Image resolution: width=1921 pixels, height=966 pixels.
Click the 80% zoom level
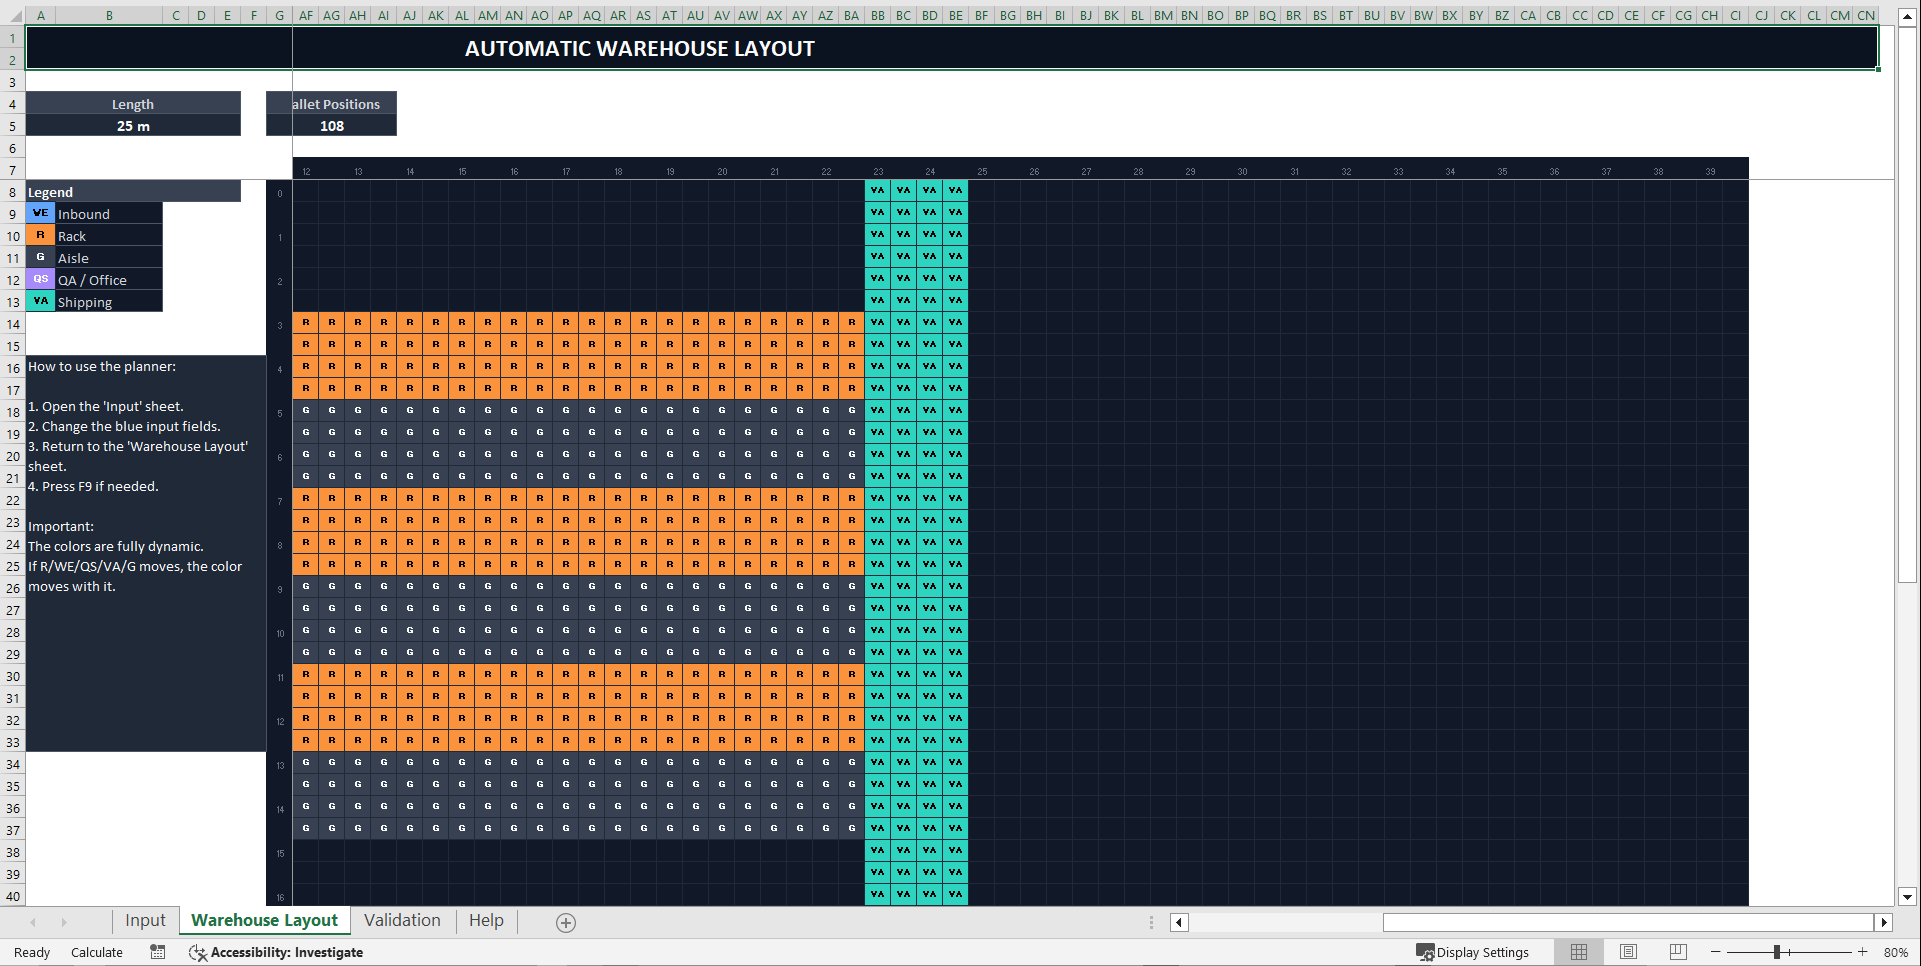point(1895,952)
